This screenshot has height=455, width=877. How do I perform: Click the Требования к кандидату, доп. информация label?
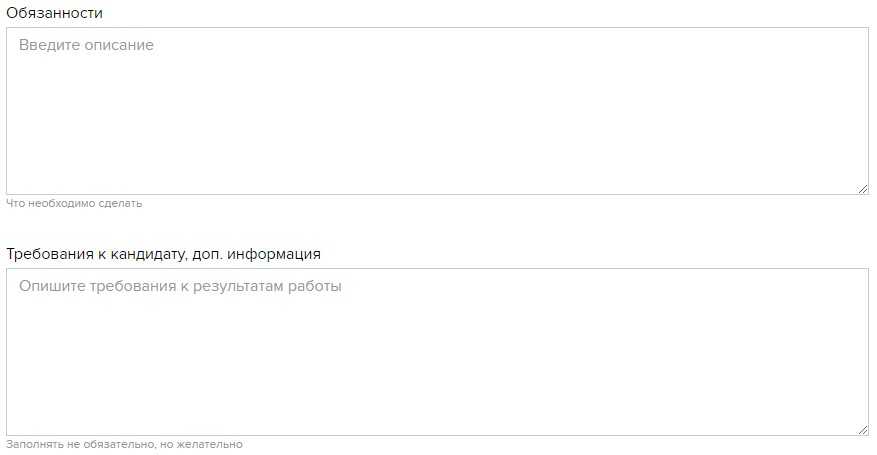(163, 254)
